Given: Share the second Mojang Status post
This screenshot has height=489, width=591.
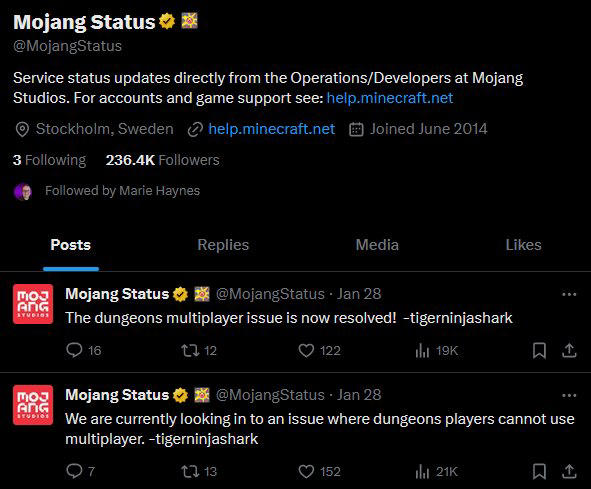Looking at the screenshot, I should [569, 471].
